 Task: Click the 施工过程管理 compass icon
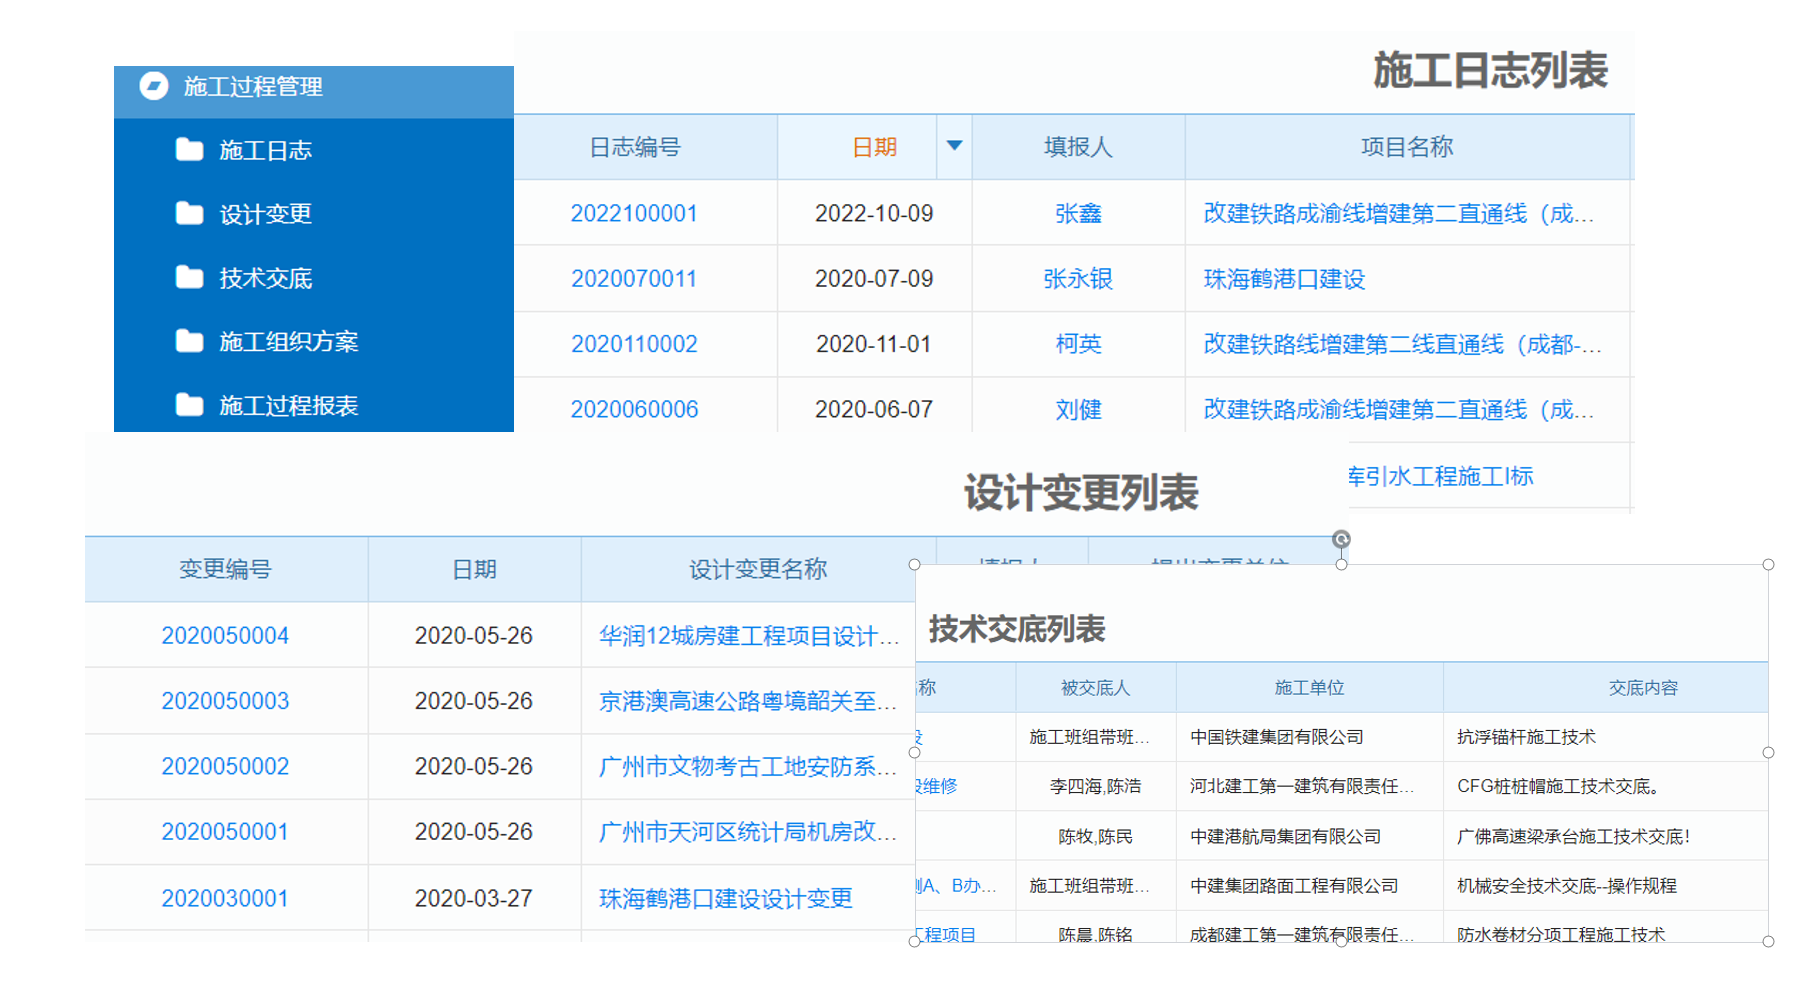click(153, 86)
